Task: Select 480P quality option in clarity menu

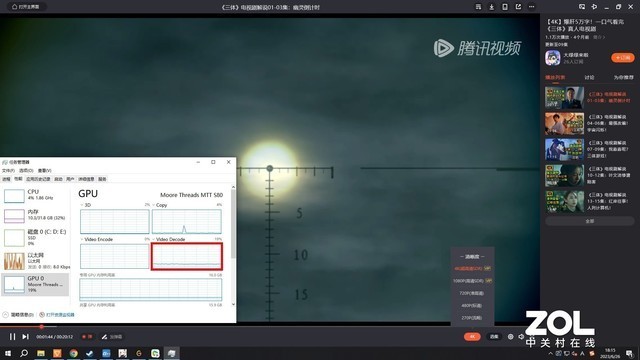Action: tap(471, 305)
